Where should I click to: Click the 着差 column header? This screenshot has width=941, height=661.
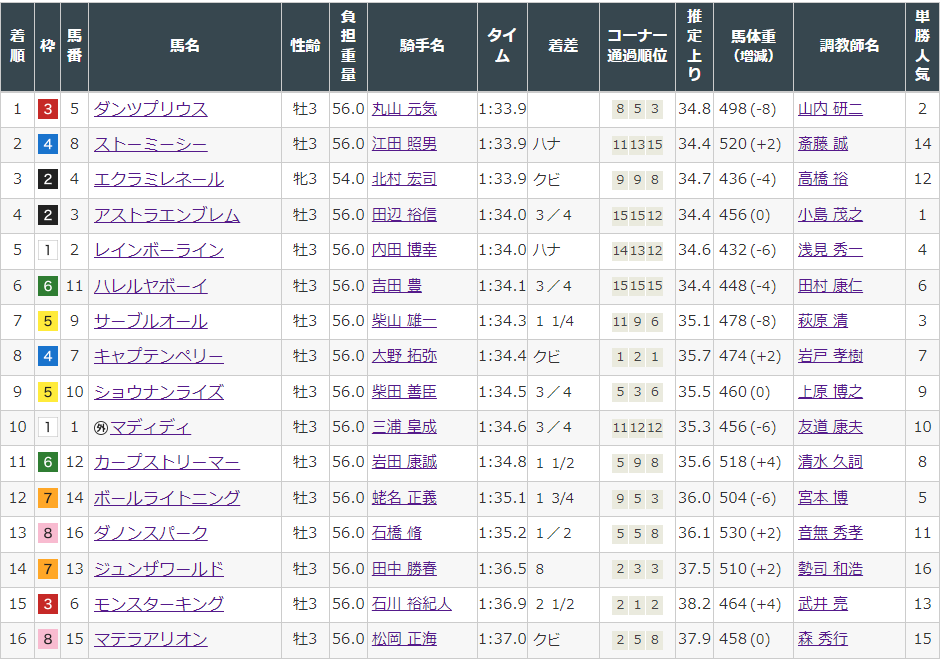pyautogui.click(x=563, y=46)
